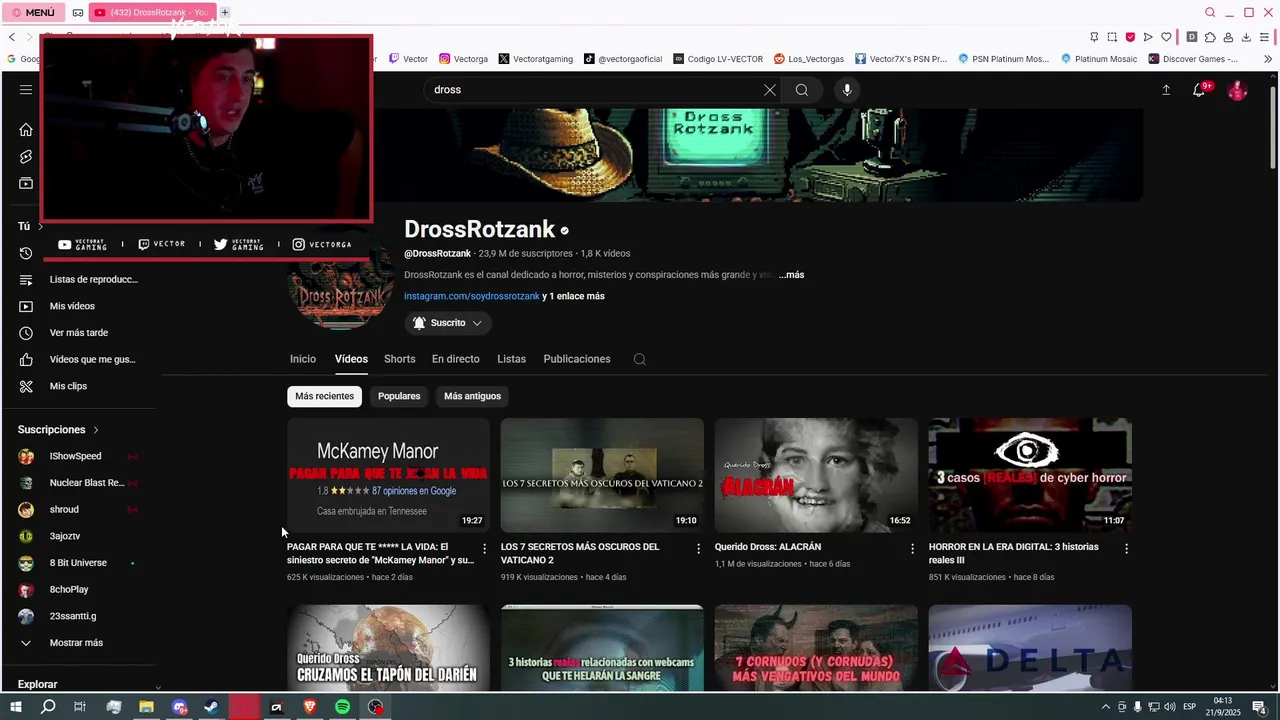Go to YouTube Home in the sidebar
The image size is (1280, 720).
tap(26, 130)
